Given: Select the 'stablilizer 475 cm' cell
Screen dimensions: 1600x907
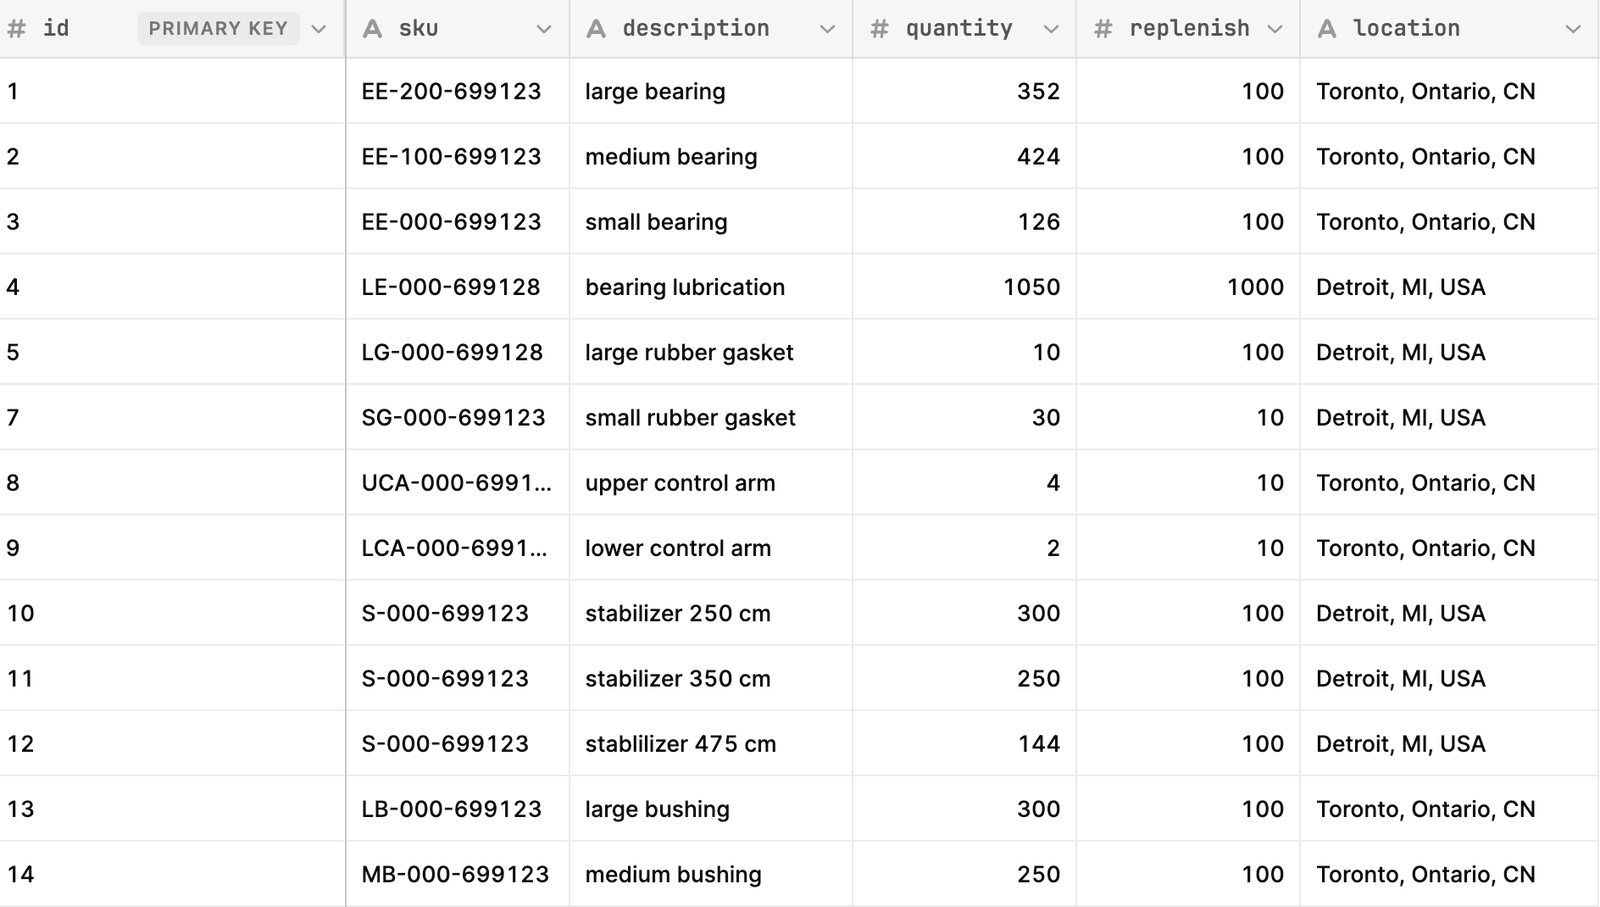Looking at the screenshot, I should click(711, 743).
